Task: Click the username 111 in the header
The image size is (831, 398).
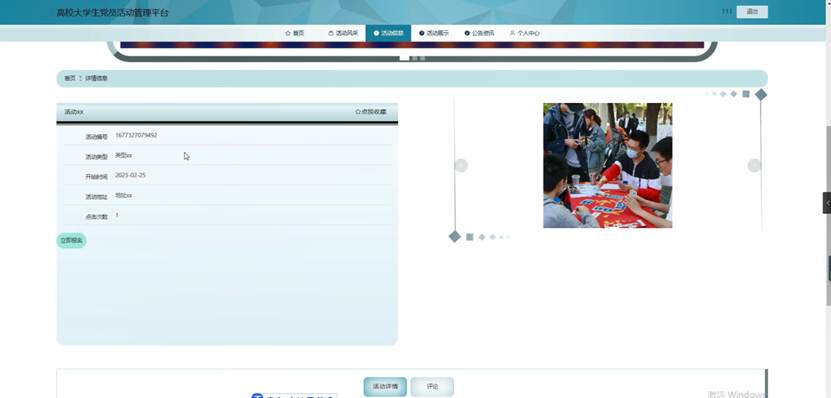Action: pos(727,12)
